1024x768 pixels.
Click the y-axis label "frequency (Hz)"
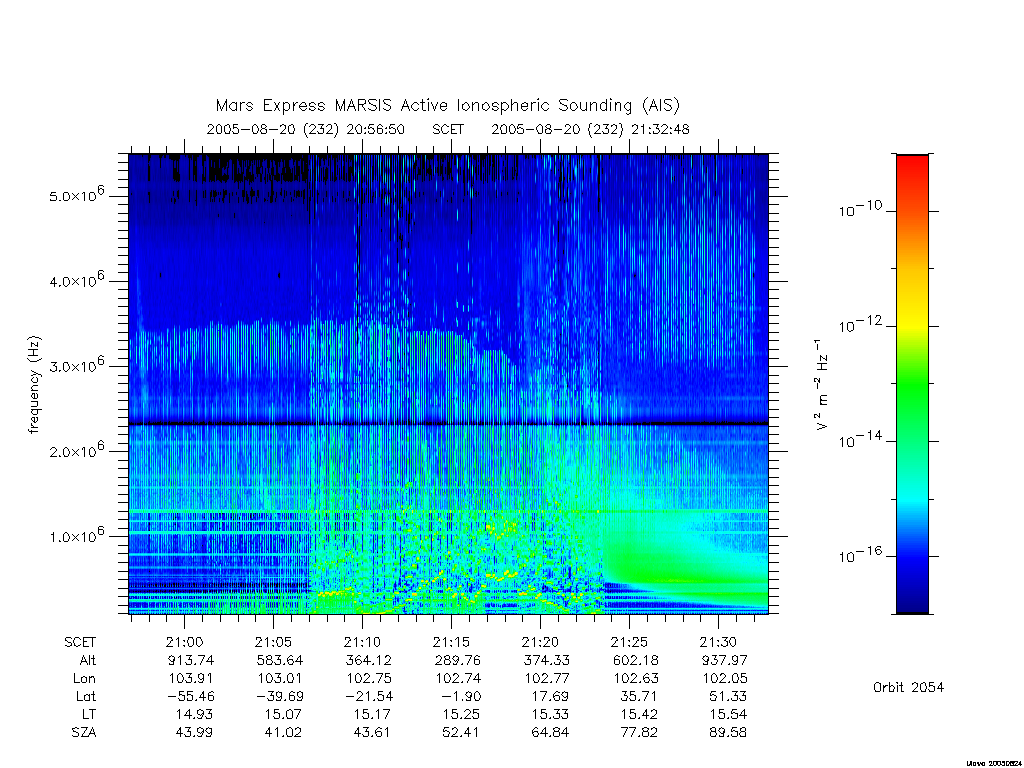click(x=35, y=384)
